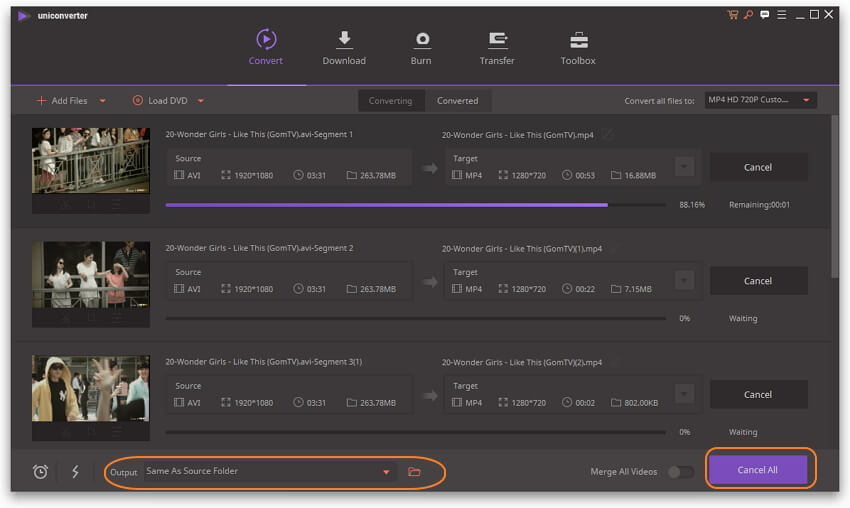Click the Segment 3(1) progress bar
The width and height of the screenshot is (850, 508).
point(416,432)
